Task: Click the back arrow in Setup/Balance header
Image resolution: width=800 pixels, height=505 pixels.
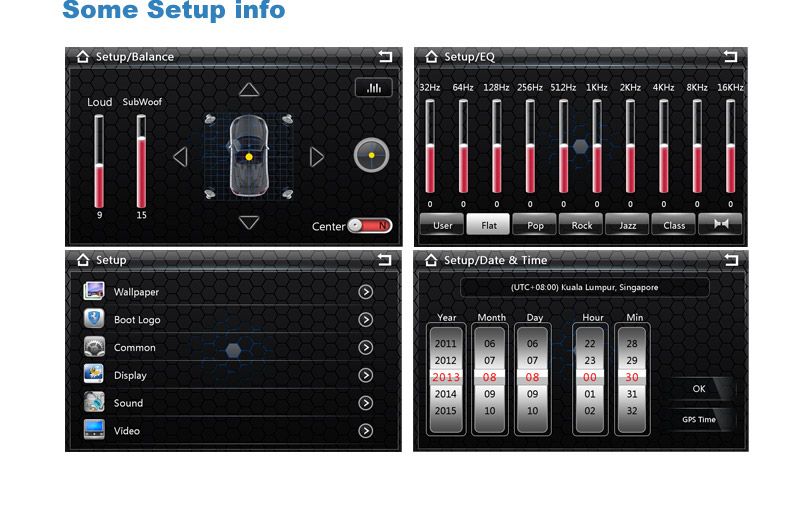Action: pos(385,57)
